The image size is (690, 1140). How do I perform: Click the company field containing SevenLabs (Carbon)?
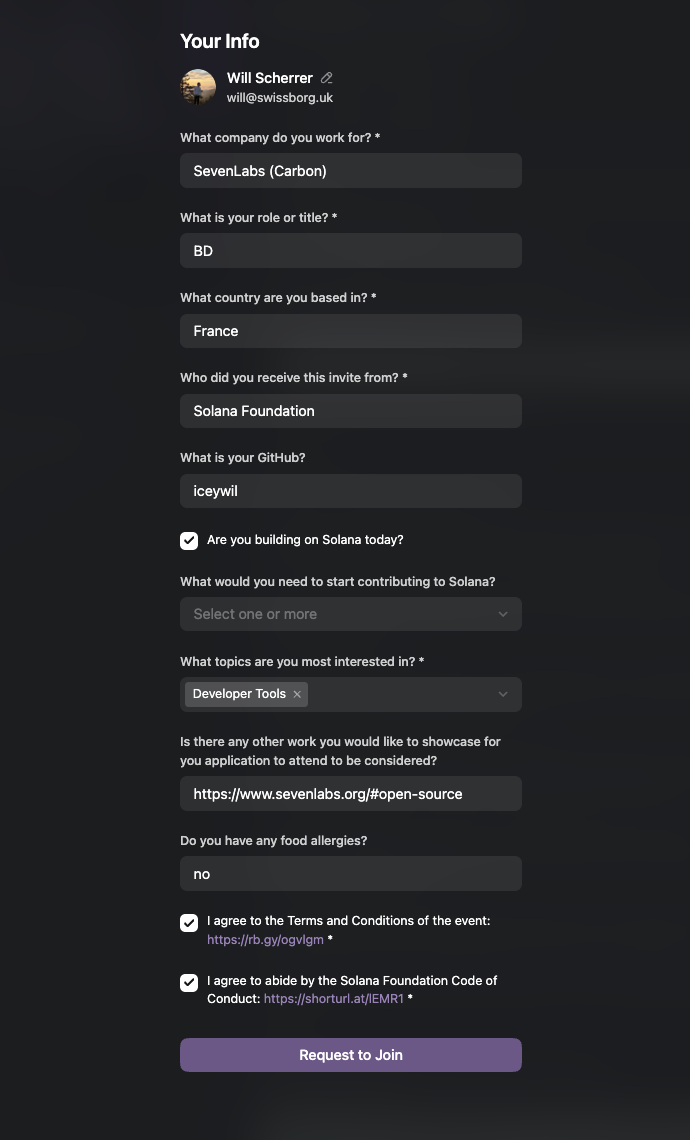pyautogui.click(x=350, y=171)
